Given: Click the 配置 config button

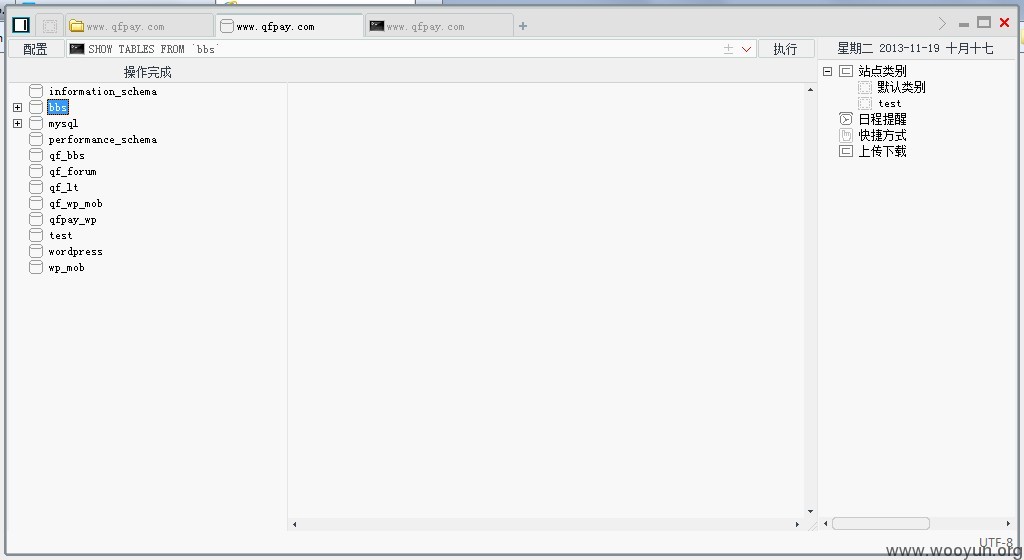Looking at the screenshot, I should (x=35, y=49).
